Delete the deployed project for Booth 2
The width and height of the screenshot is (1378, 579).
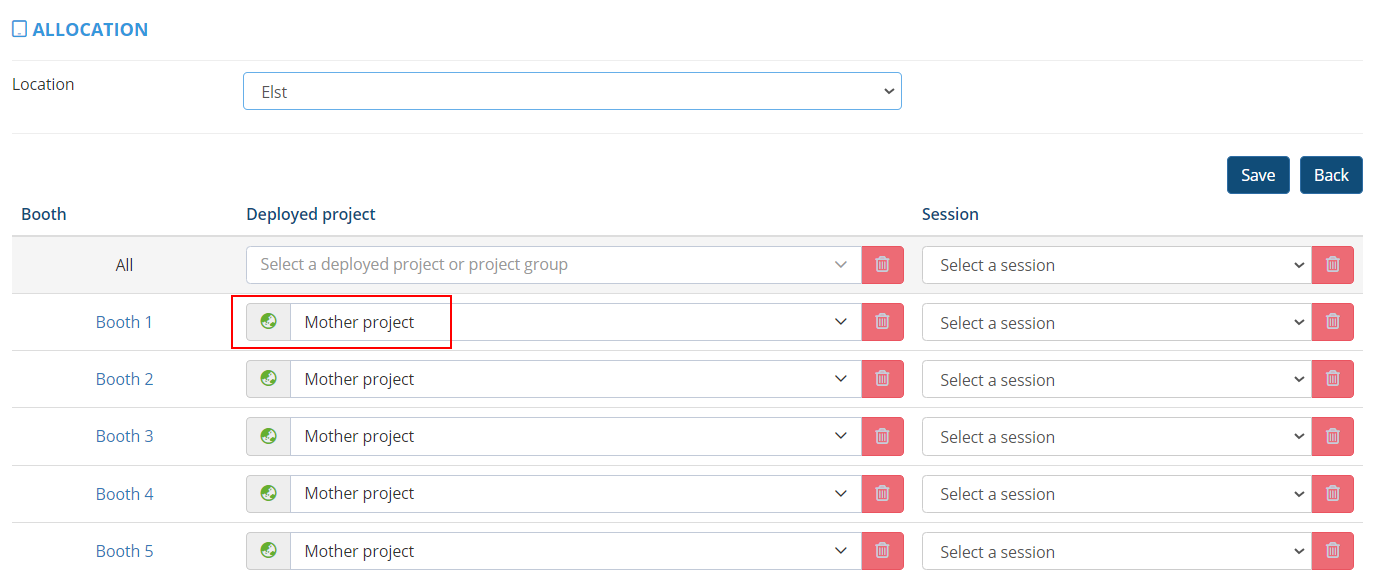(x=882, y=379)
